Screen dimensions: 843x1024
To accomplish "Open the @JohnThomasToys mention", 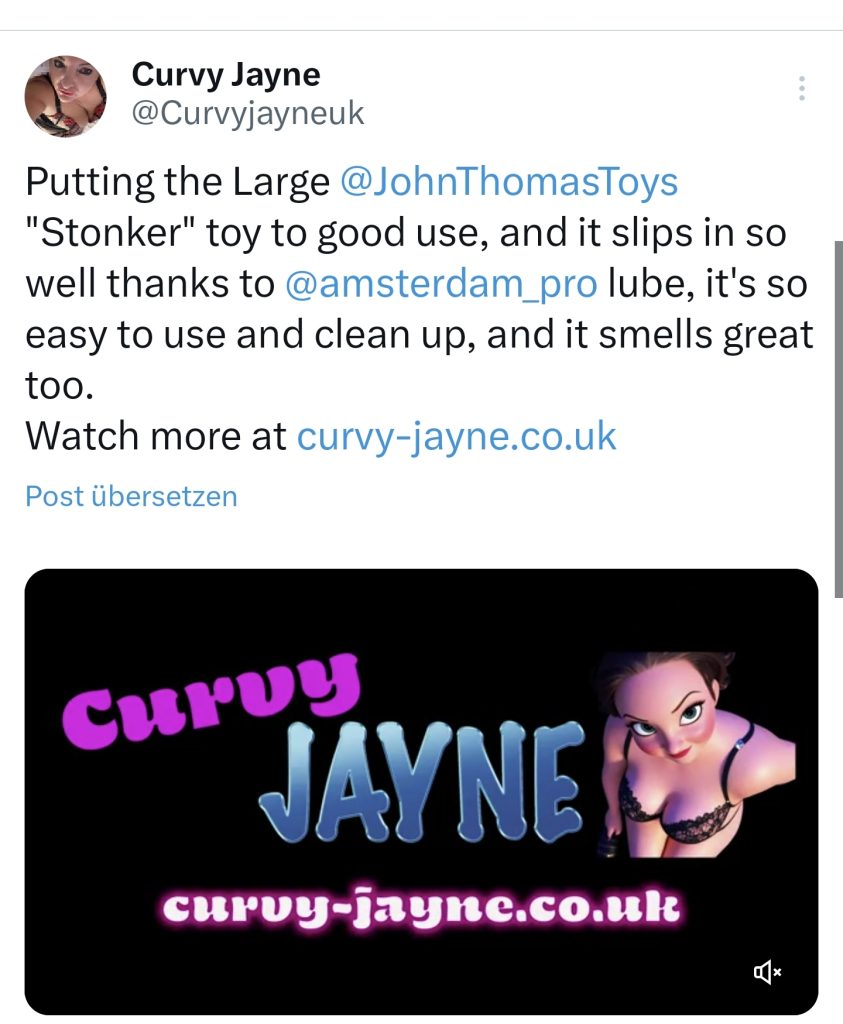I will click(509, 182).
